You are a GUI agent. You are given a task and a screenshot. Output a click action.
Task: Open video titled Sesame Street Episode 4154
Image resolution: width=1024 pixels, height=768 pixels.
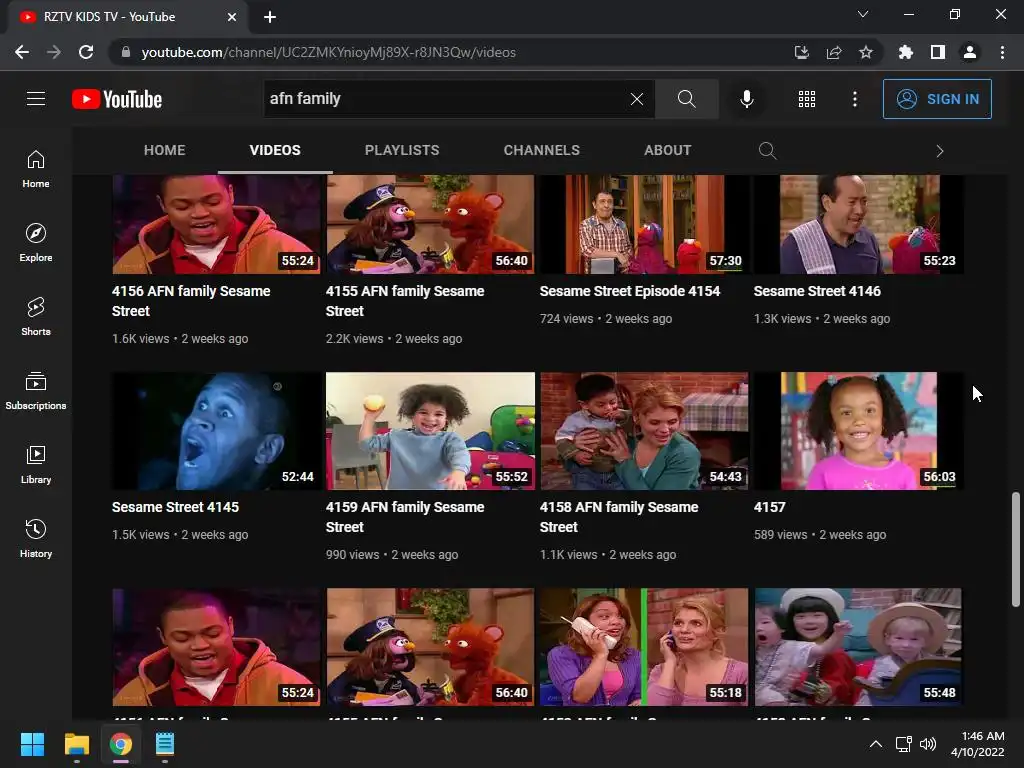pyautogui.click(x=630, y=291)
